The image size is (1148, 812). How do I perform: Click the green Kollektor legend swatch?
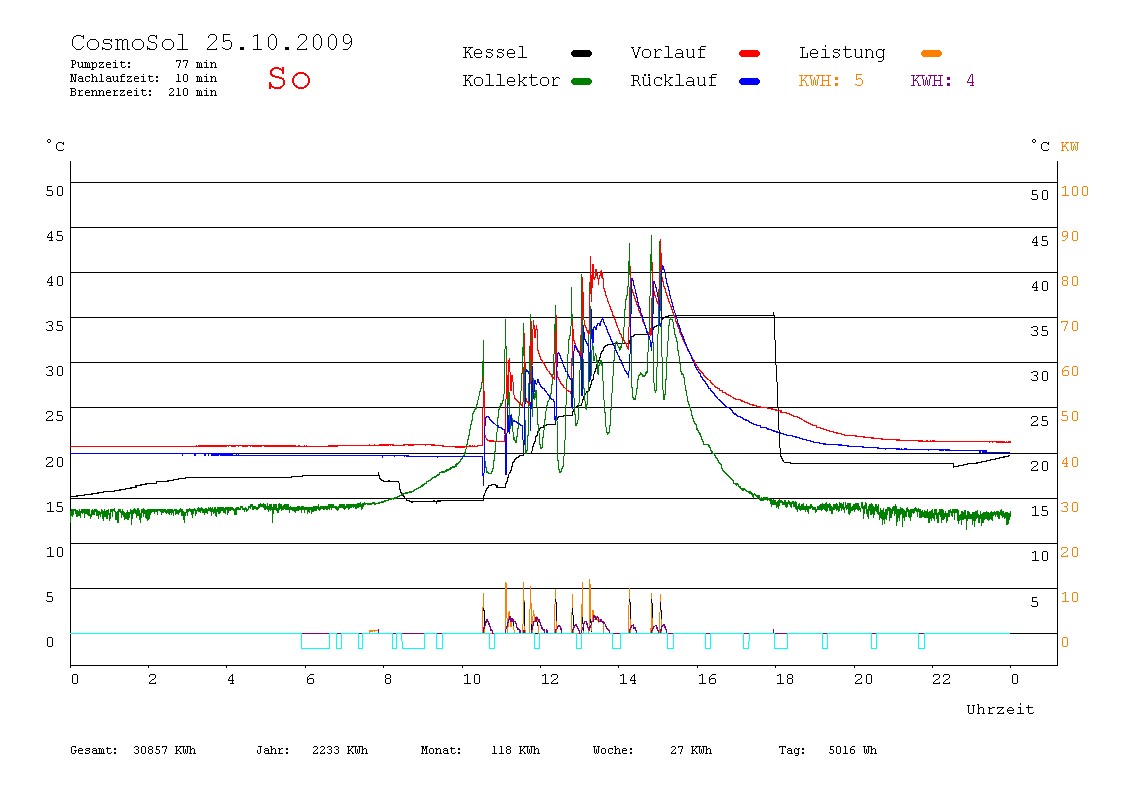(581, 81)
